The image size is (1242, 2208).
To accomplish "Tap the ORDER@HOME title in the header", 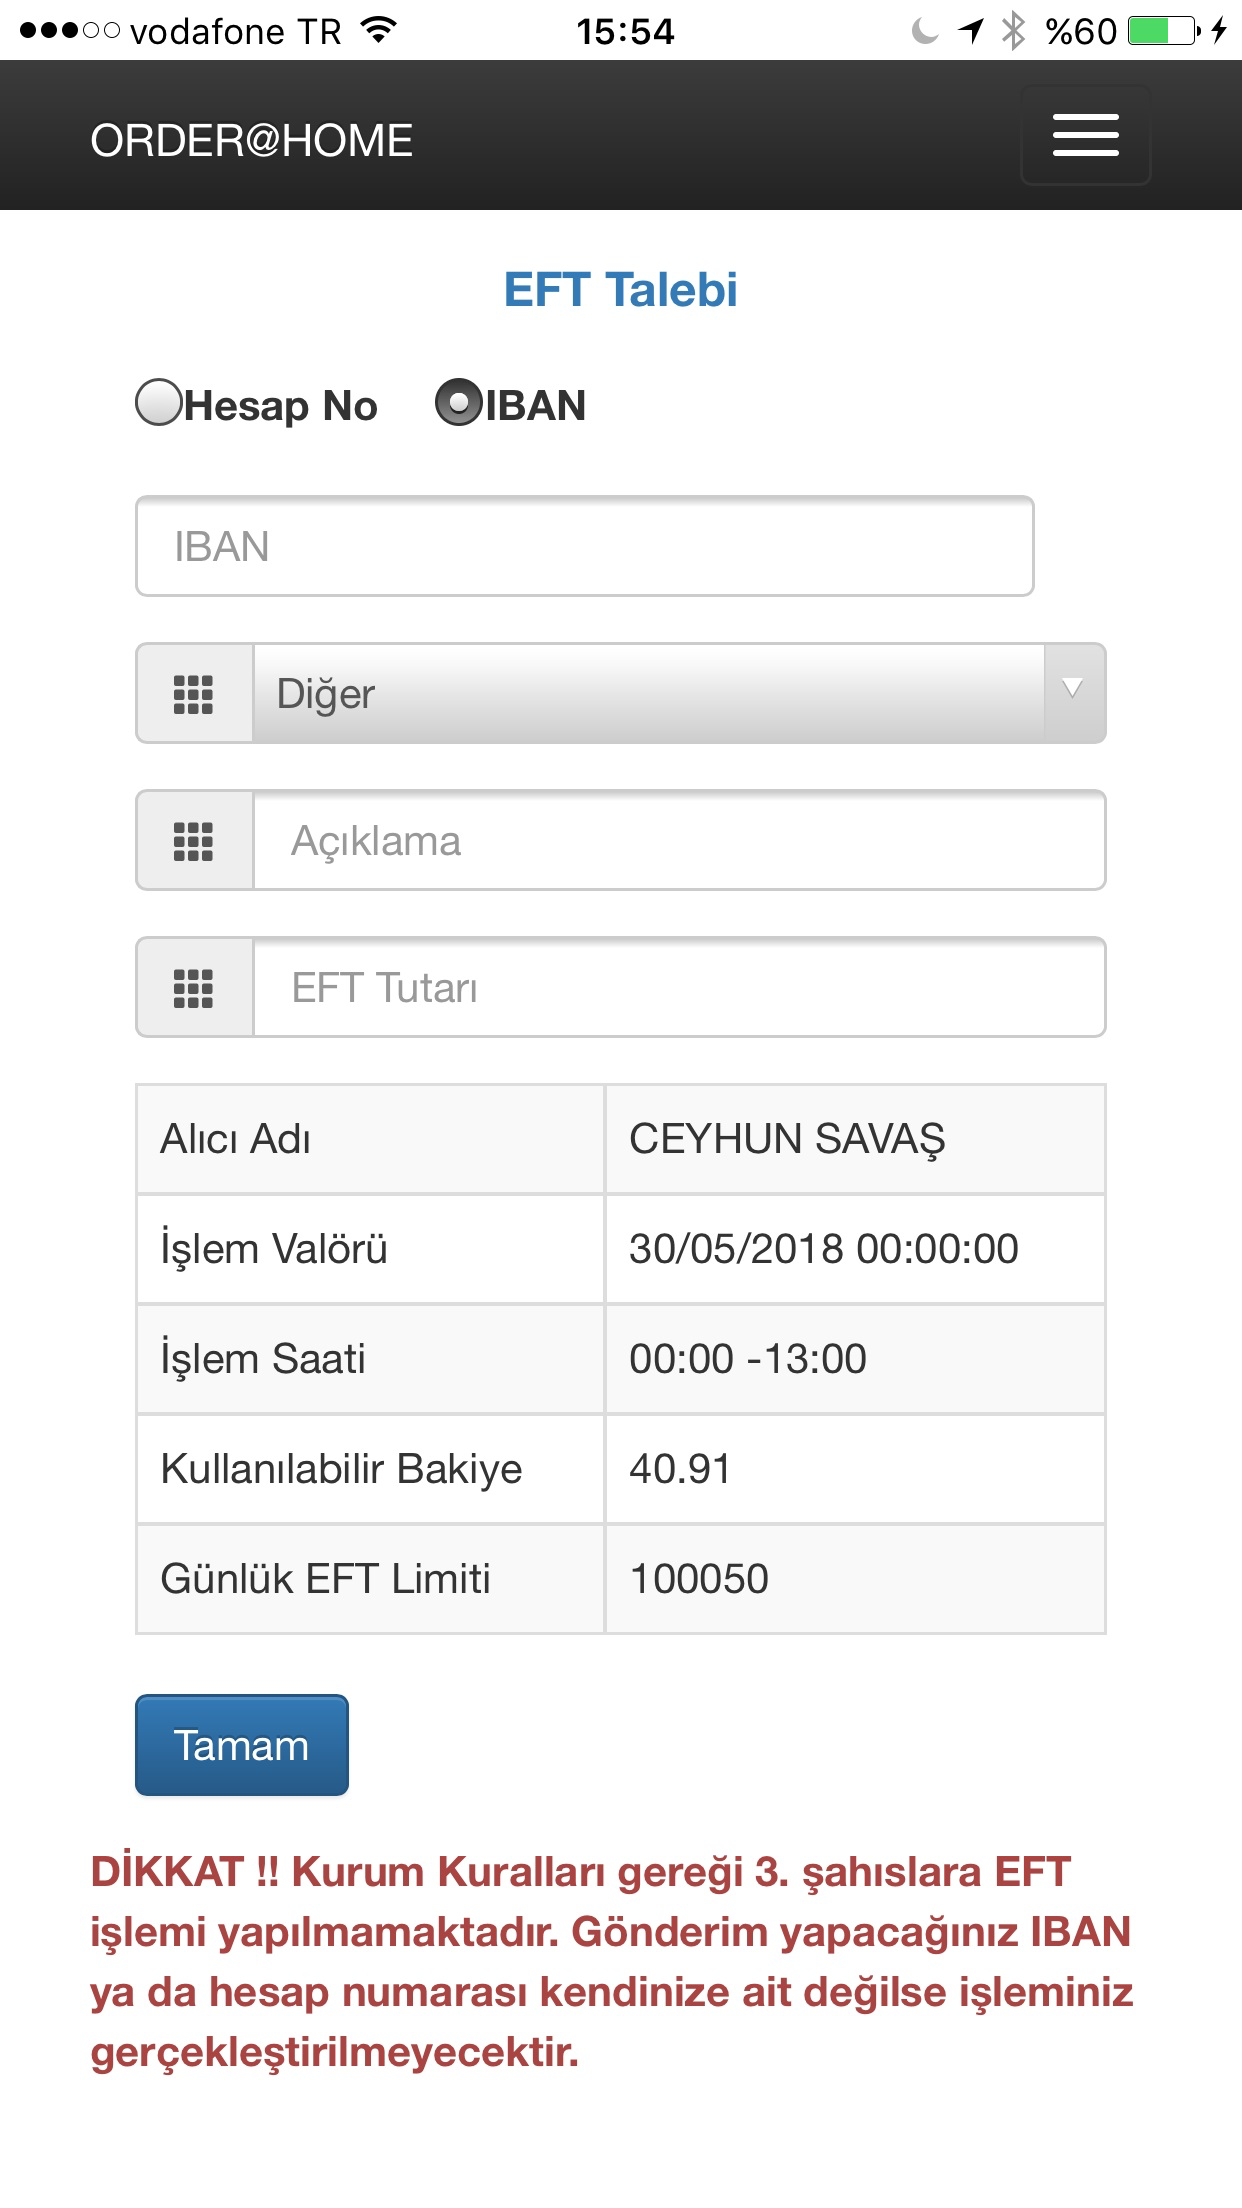I will click(250, 140).
